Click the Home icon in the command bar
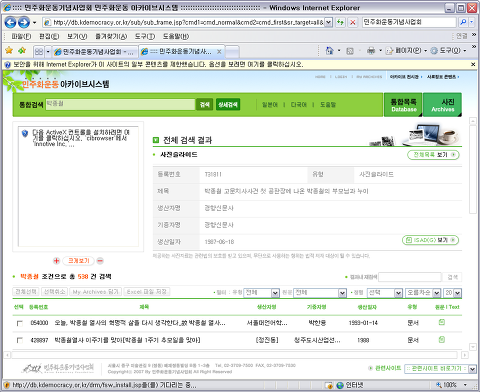 pyautogui.click(x=329, y=51)
